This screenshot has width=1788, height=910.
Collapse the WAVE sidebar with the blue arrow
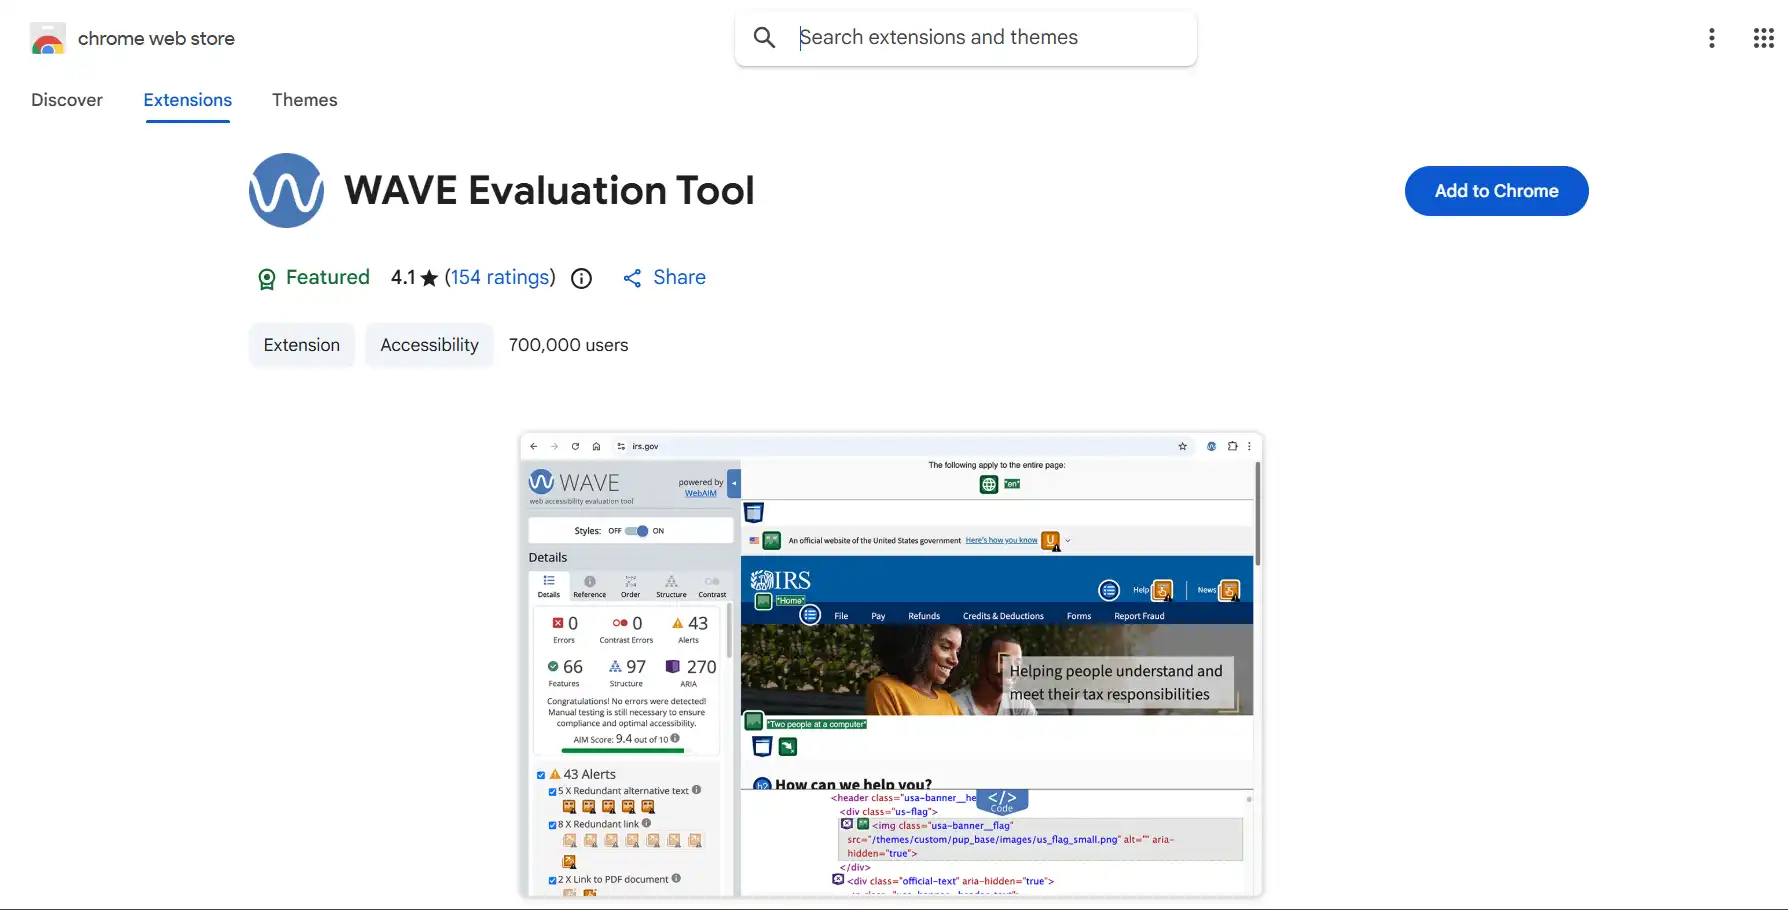pos(733,483)
